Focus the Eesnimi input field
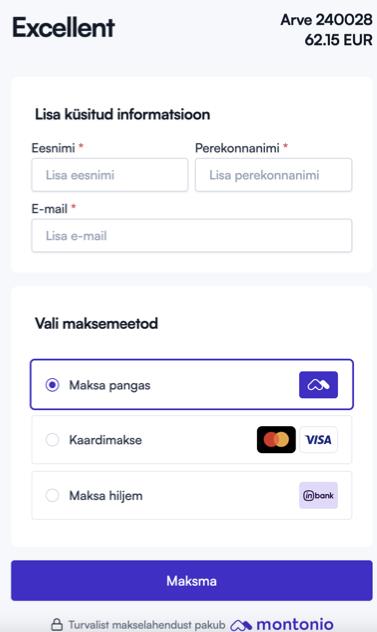 (x=110, y=175)
